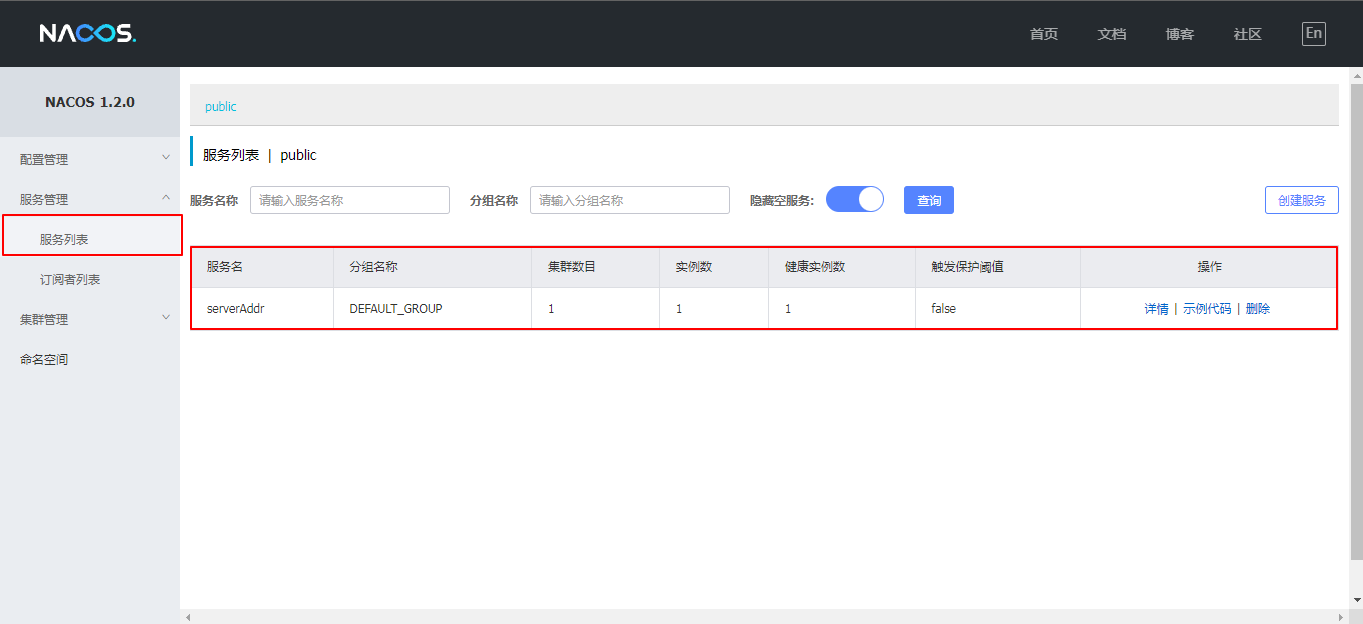Focus the 服务名称 input field
1363x624 pixels.
point(349,200)
